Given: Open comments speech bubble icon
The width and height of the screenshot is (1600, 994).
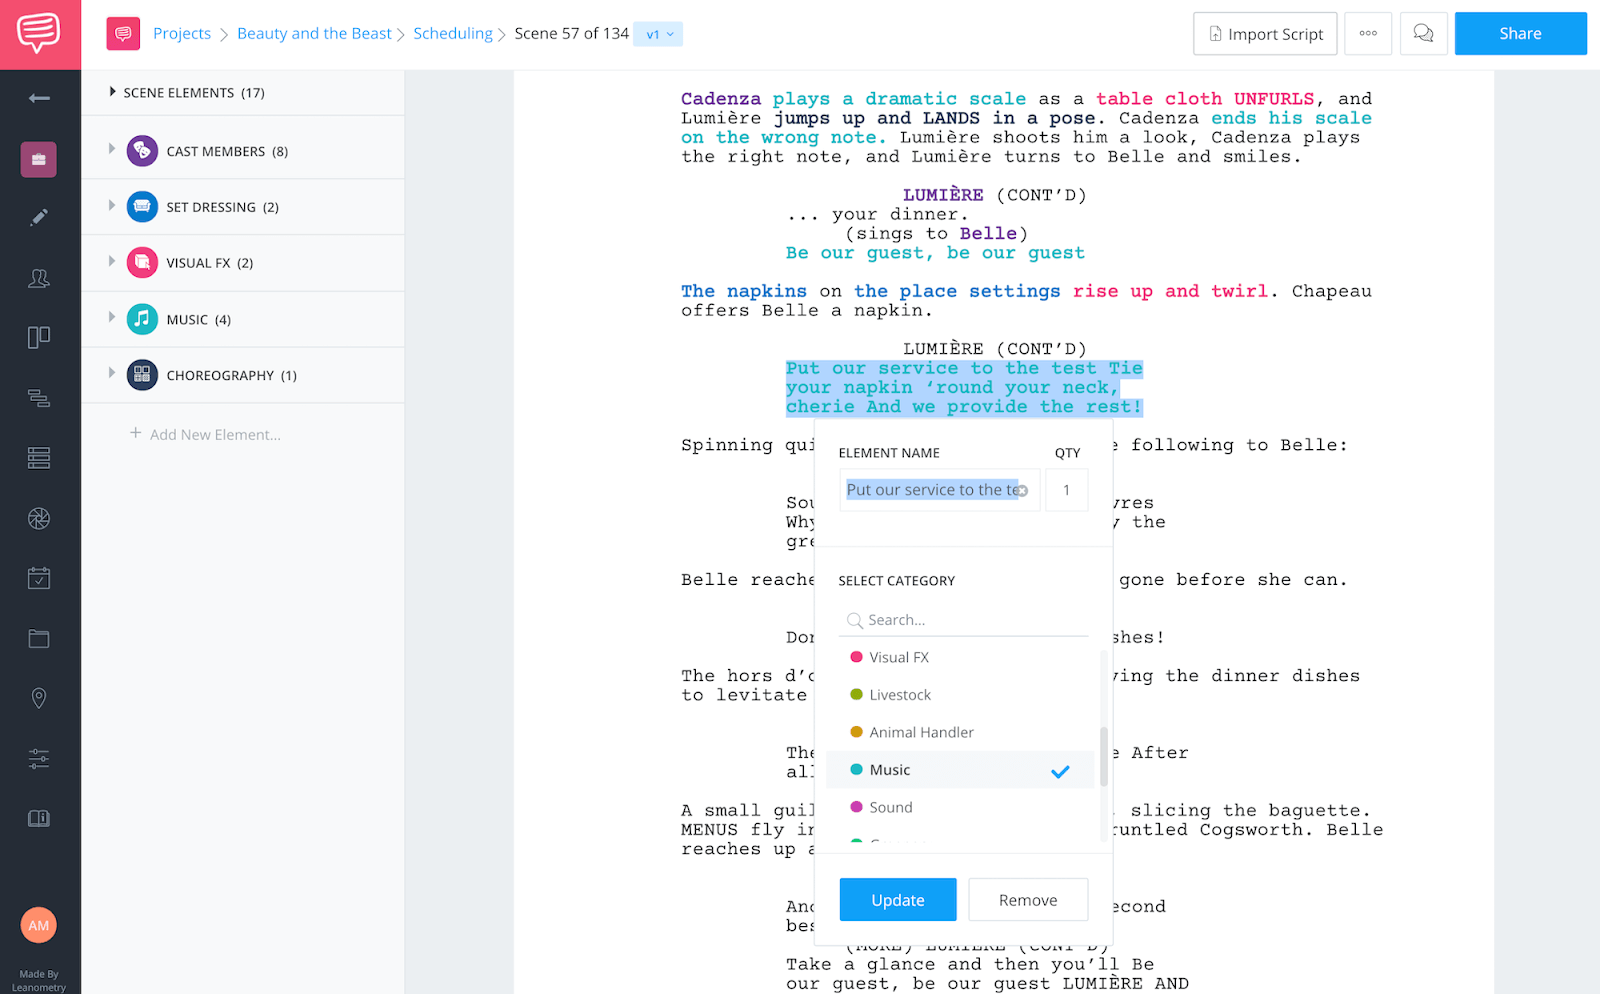Looking at the screenshot, I should (1423, 34).
